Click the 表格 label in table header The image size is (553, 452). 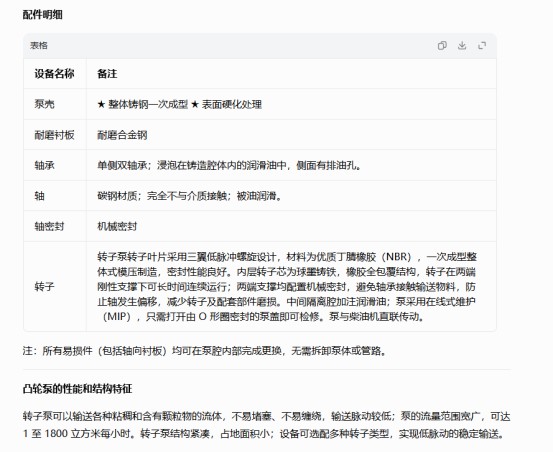coord(39,45)
